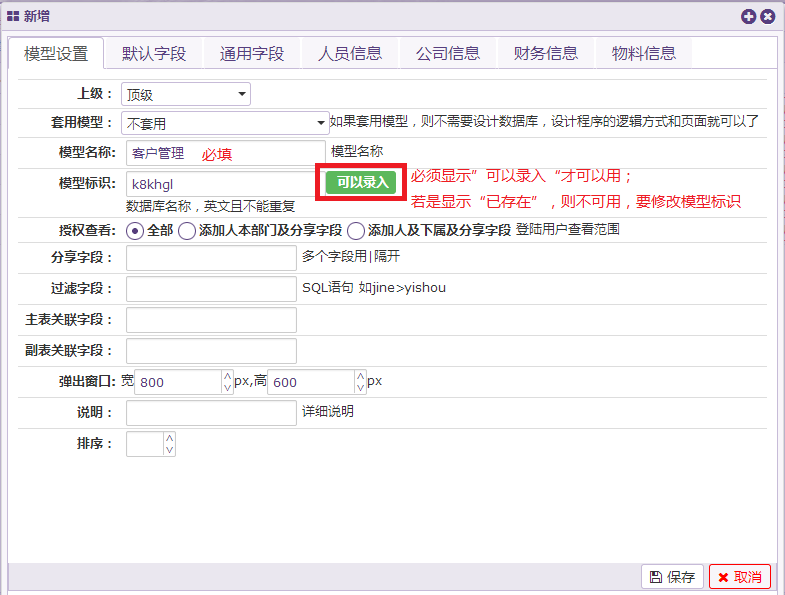785x595 pixels.
Task: Click the 保存 save button
Action: pos(672,577)
